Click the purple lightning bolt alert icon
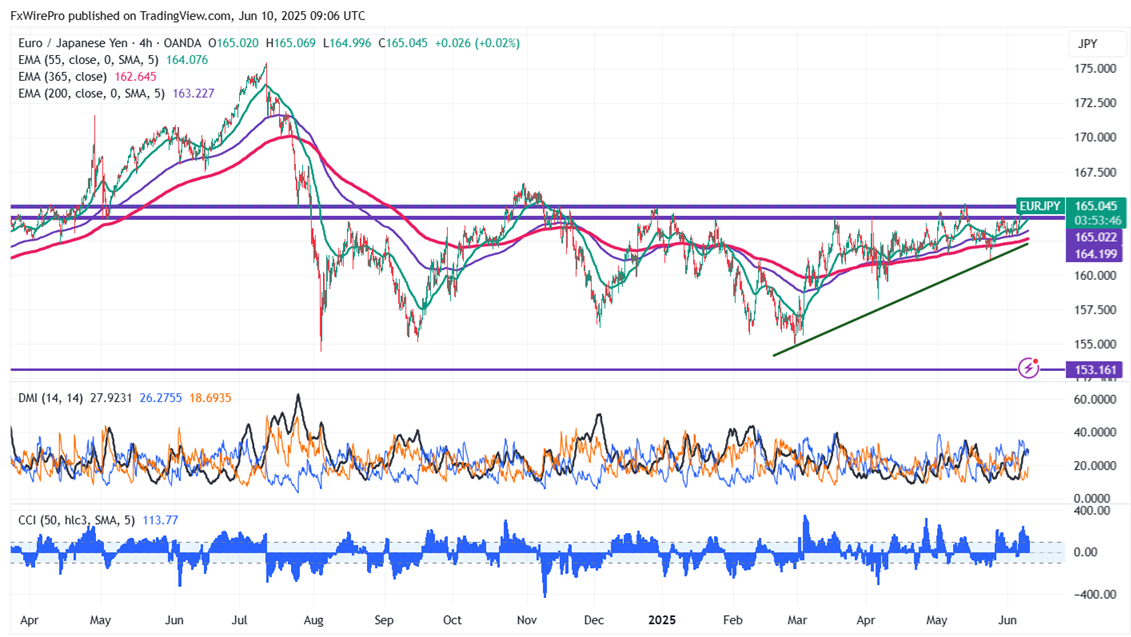This screenshot has height=637, width=1131. (x=1029, y=369)
